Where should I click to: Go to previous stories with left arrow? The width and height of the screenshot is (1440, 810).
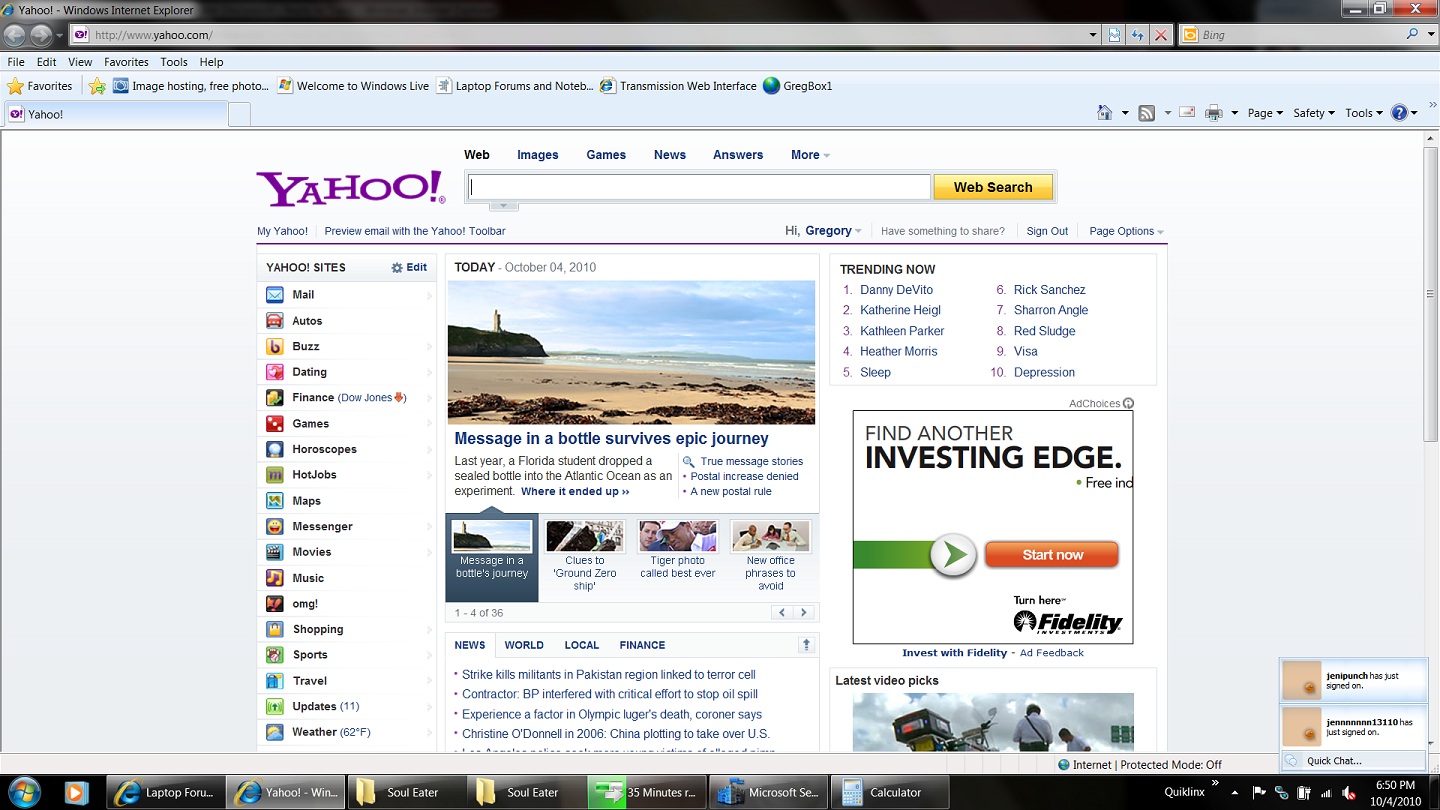tap(783, 613)
